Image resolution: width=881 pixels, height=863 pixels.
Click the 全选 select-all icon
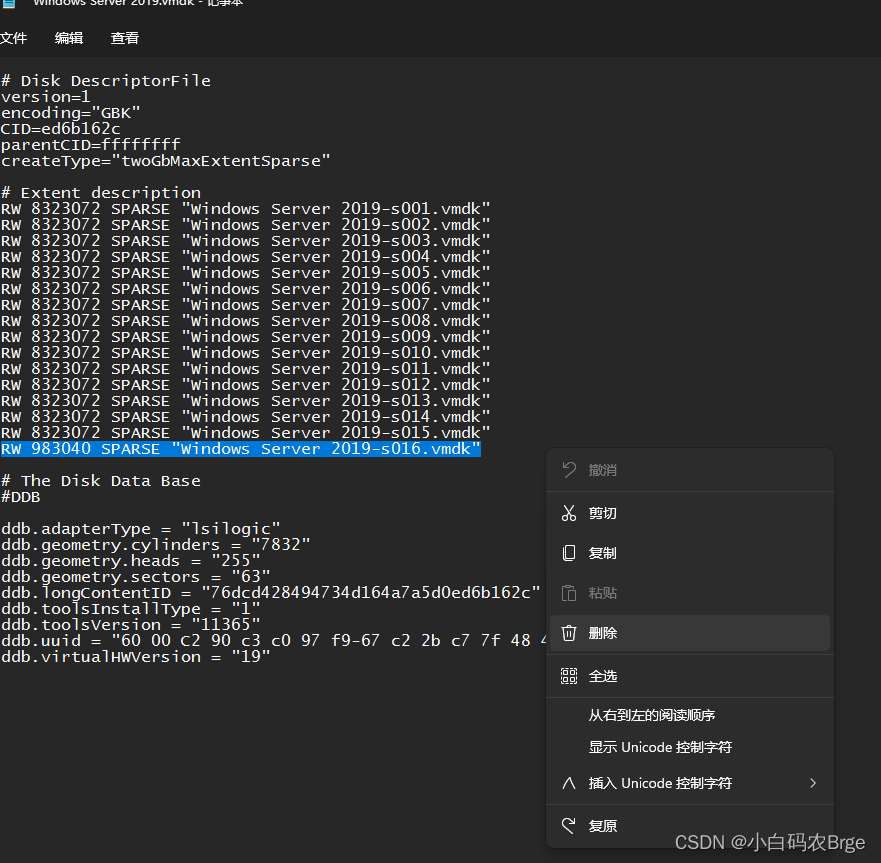coord(569,676)
